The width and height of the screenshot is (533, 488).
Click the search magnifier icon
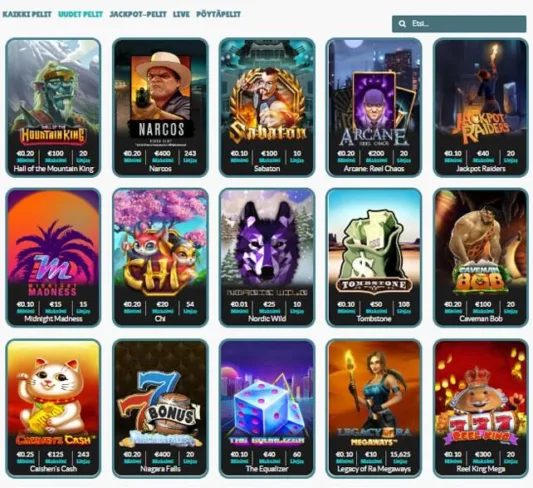tap(402, 24)
